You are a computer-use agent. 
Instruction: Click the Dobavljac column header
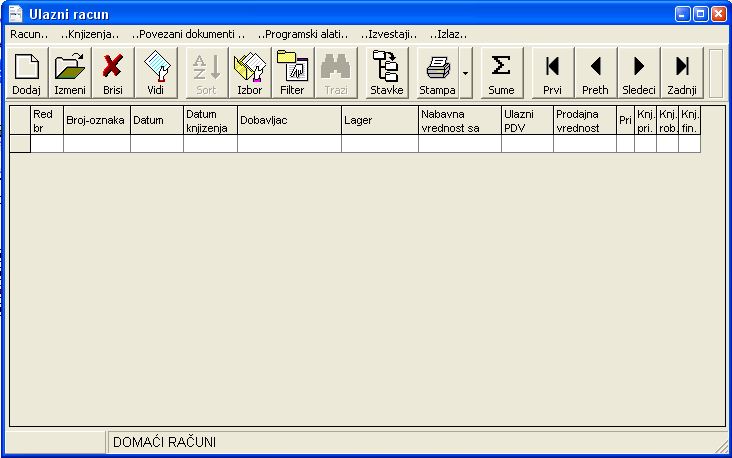click(x=289, y=120)
